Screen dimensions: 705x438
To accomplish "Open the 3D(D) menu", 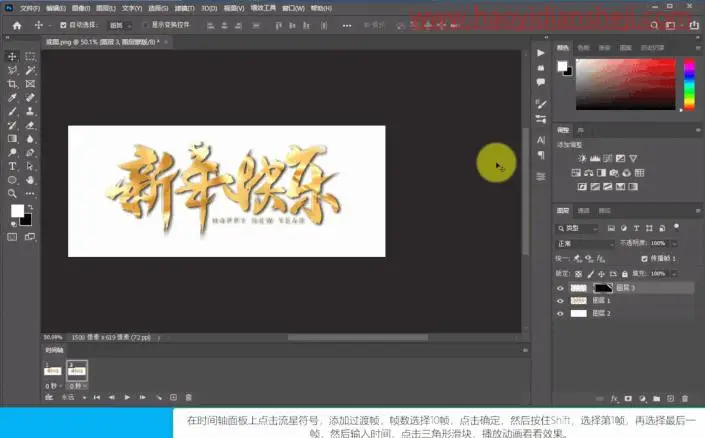I will [x=209, y=8].
